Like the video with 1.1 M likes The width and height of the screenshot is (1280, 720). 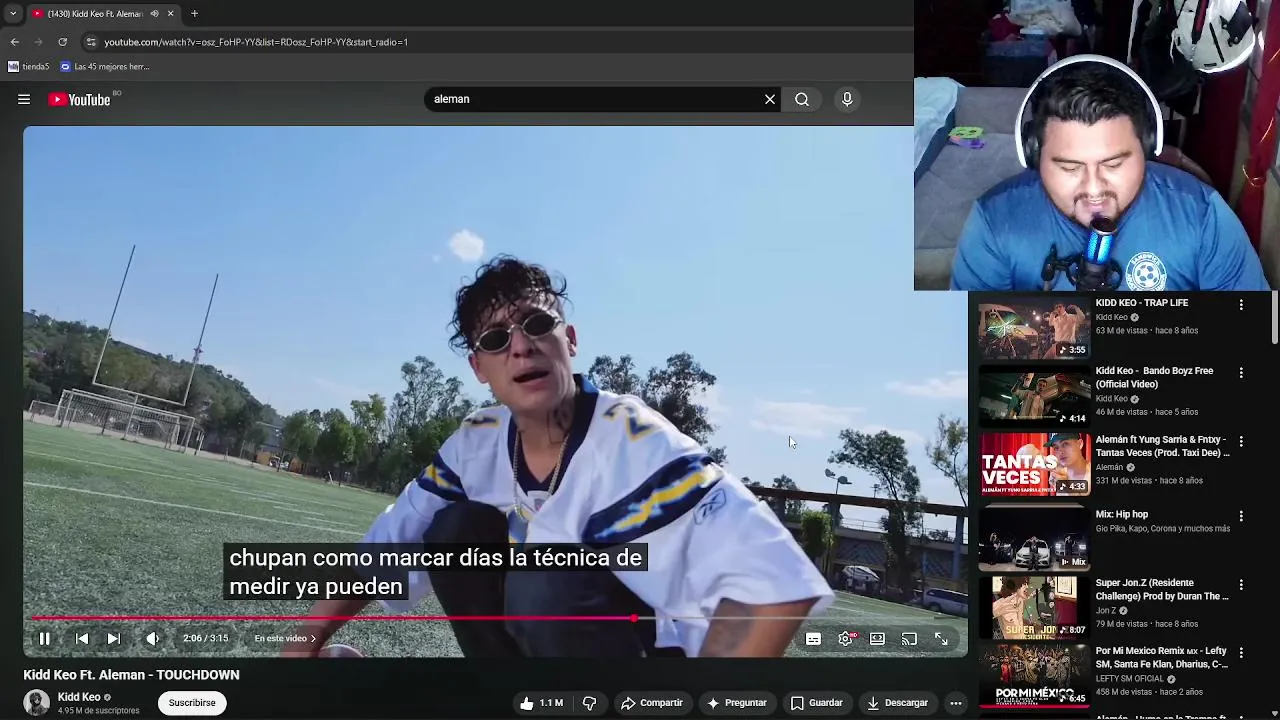coord(540,703)
